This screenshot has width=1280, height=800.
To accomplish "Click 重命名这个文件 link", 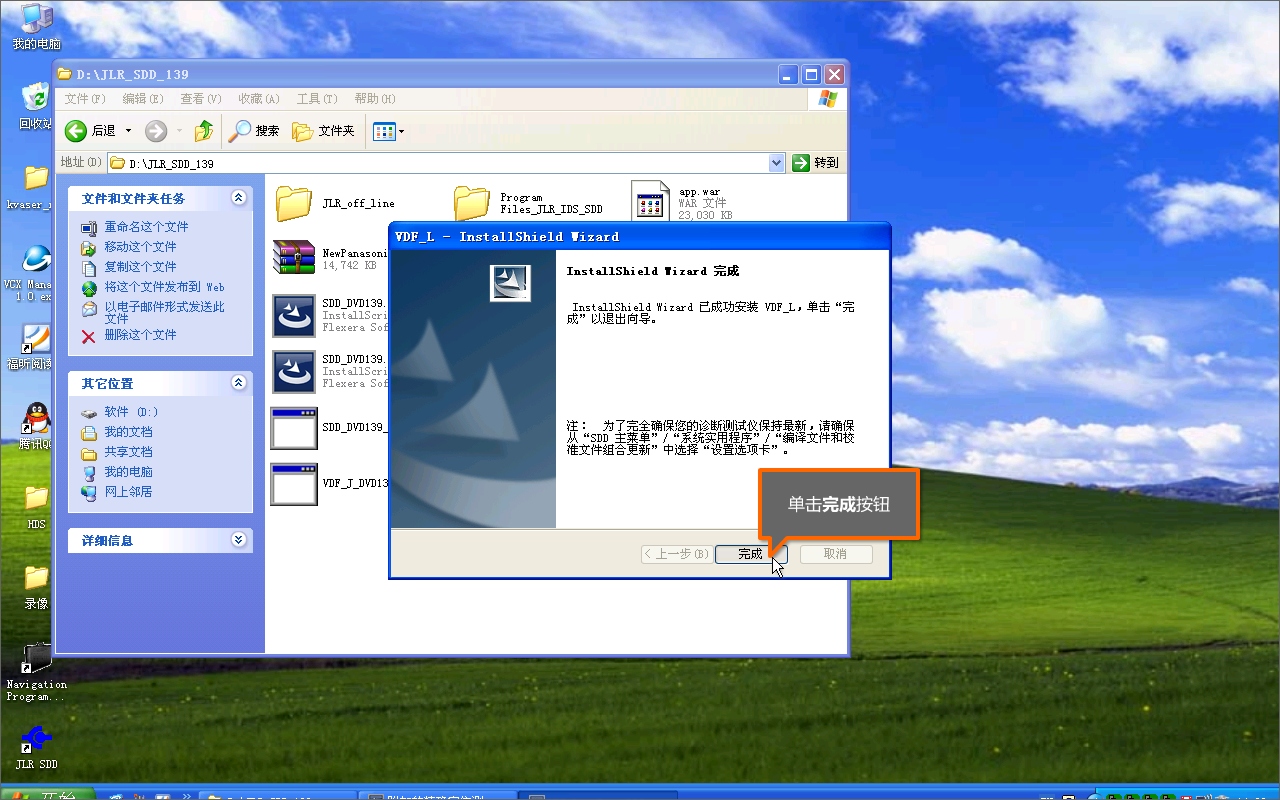I will [x=146, y=227].
